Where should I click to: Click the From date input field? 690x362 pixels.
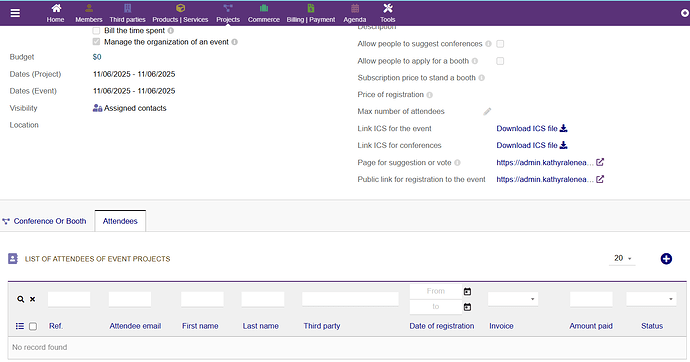pos(436,291)
